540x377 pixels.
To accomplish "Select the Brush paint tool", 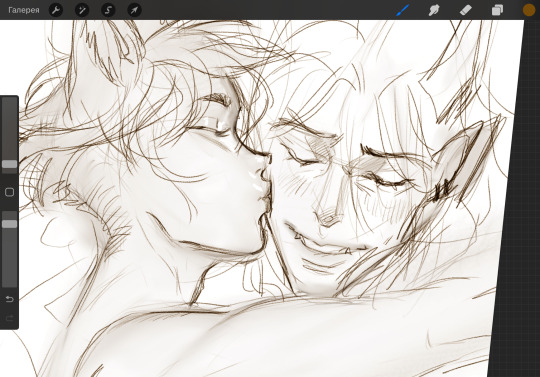I will pyautogui.click(x=403, y=10).
